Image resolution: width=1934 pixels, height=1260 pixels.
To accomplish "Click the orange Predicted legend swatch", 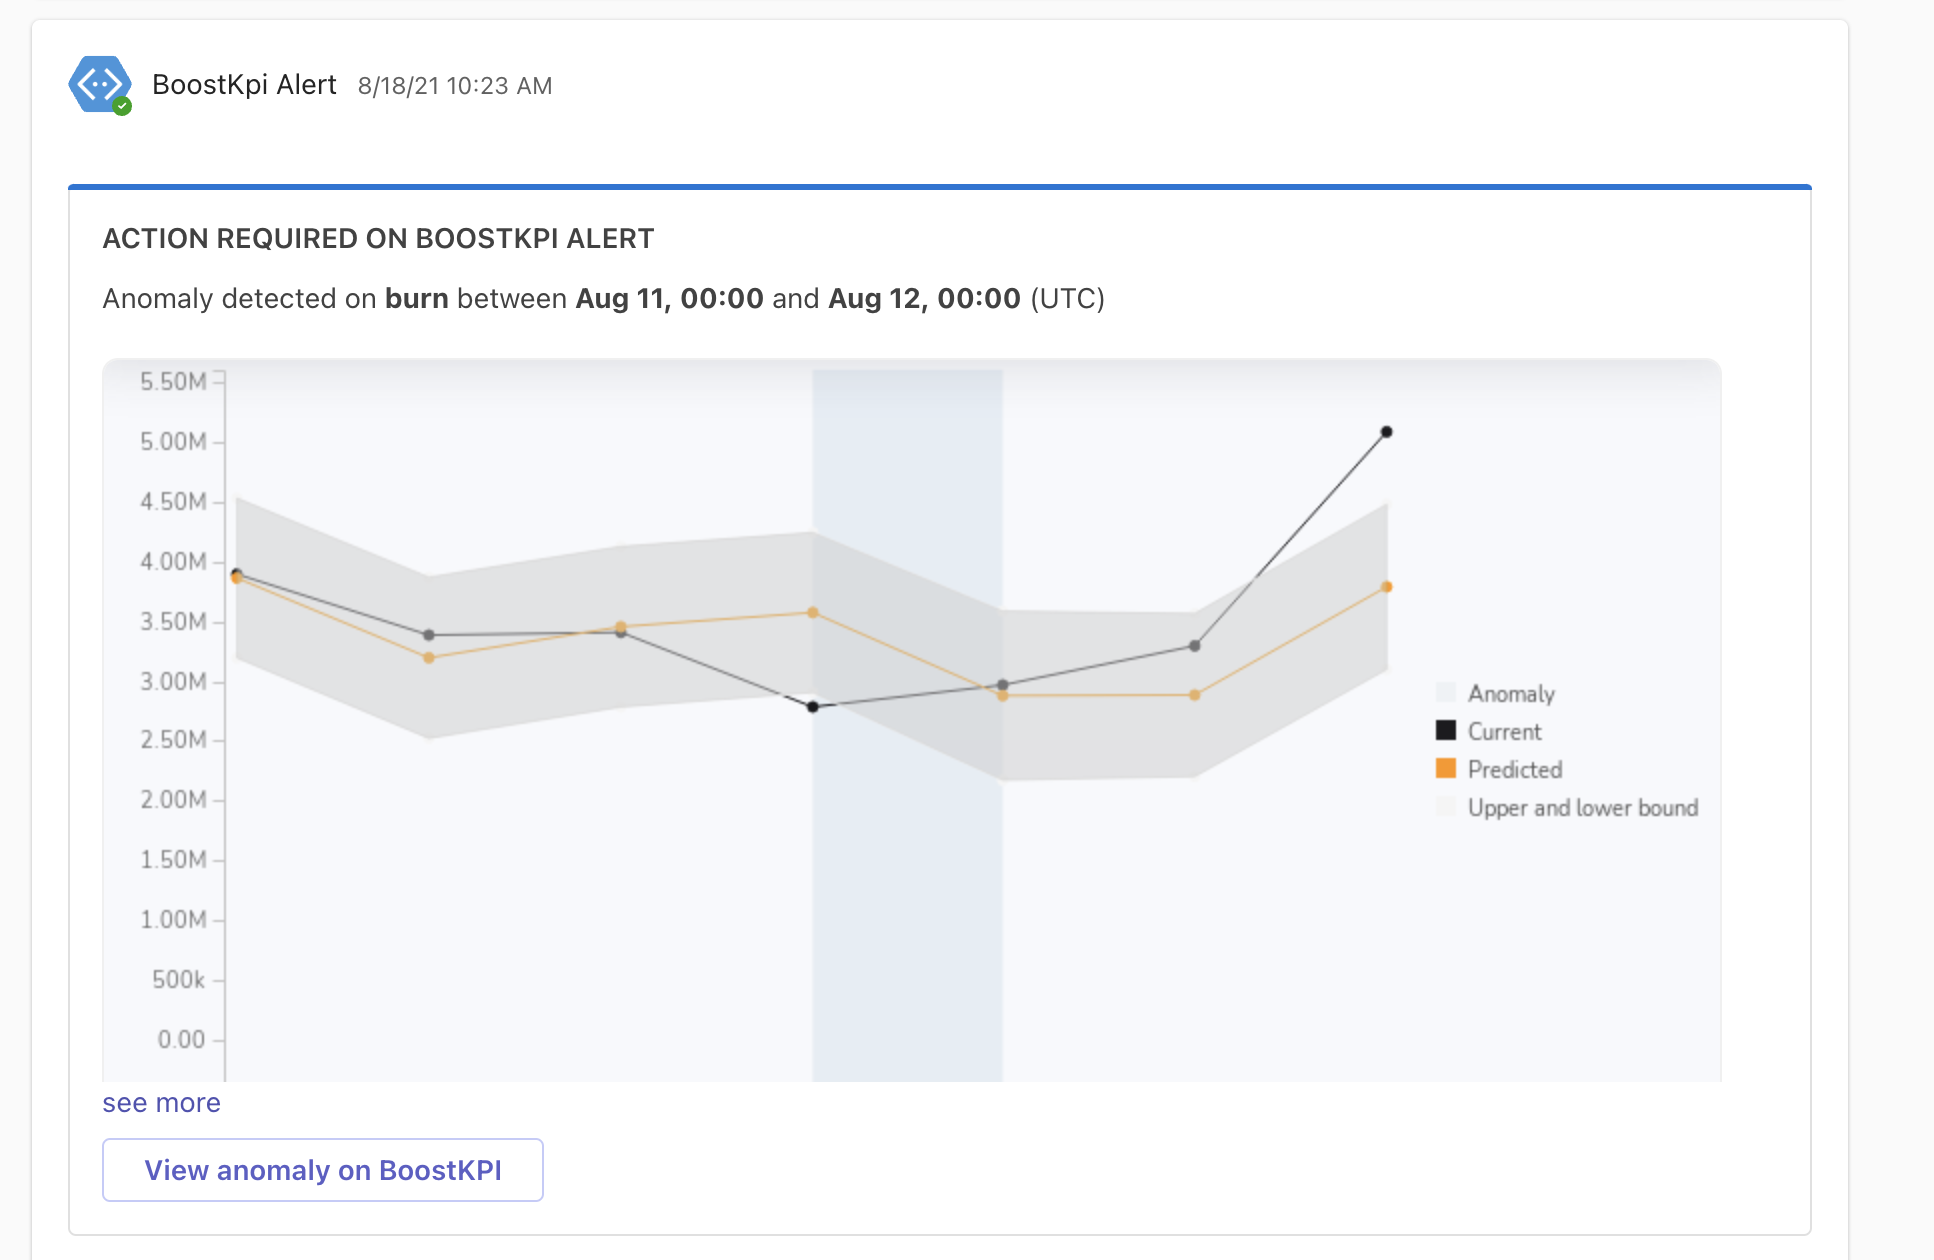I will 1446,768.
